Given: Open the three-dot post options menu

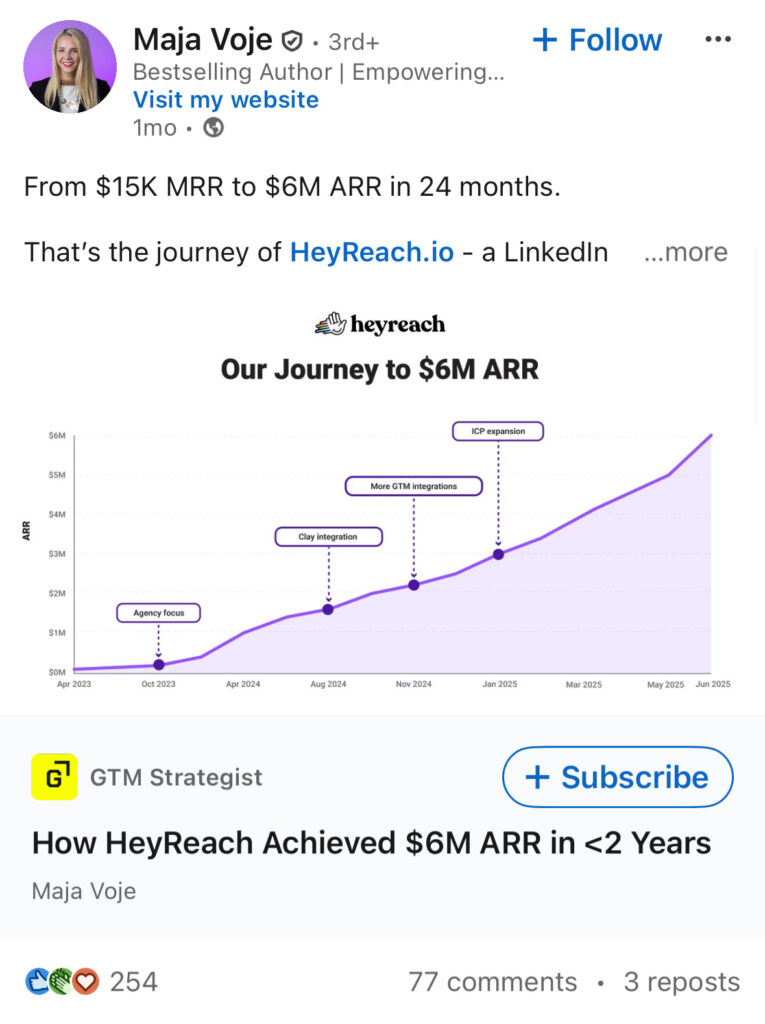Looking at the screenshot, I should (x=718, y=40).
